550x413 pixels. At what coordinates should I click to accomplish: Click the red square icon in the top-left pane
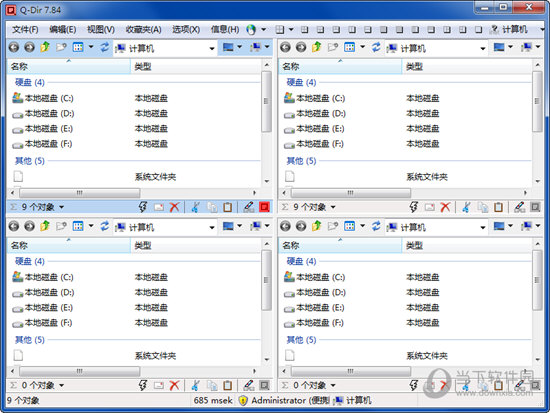(264, 207)
